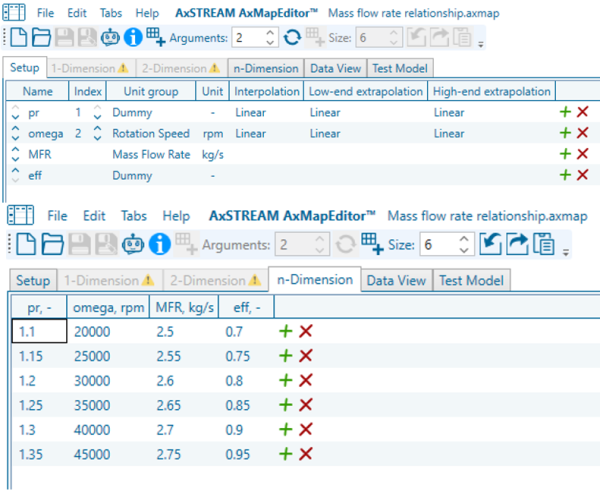Click clipboard paste icon in bottom window toolbar

543,244
